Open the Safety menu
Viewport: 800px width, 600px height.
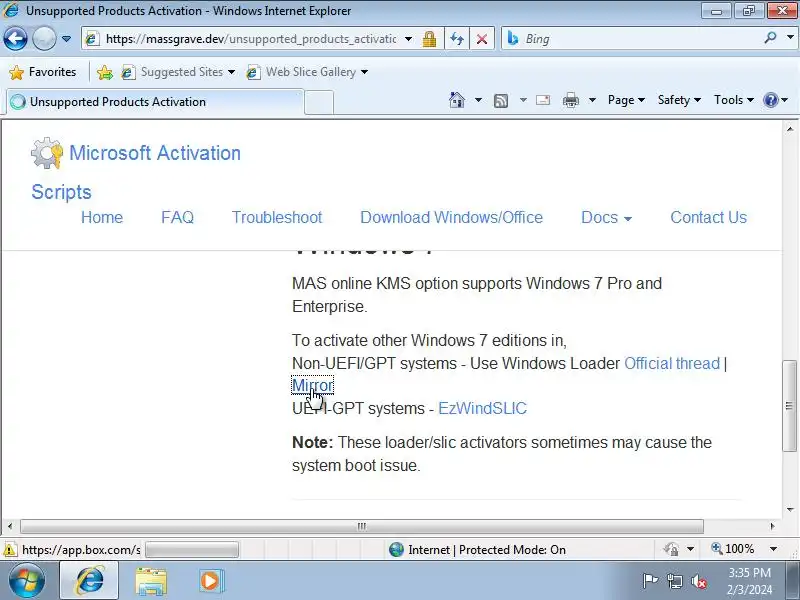[x=679, y=100]
